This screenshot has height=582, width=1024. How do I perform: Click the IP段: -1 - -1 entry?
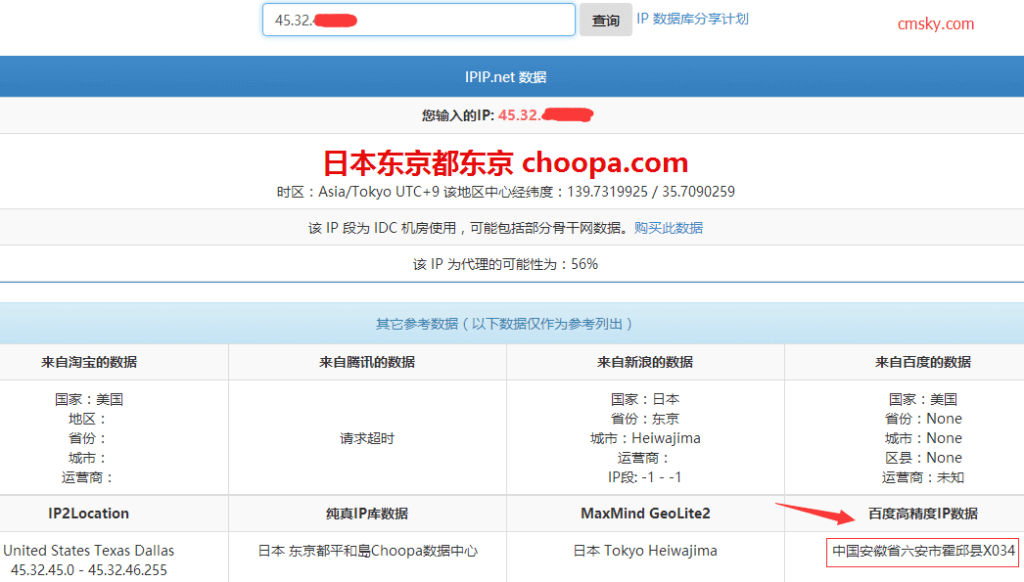click(x=645, y=477)
